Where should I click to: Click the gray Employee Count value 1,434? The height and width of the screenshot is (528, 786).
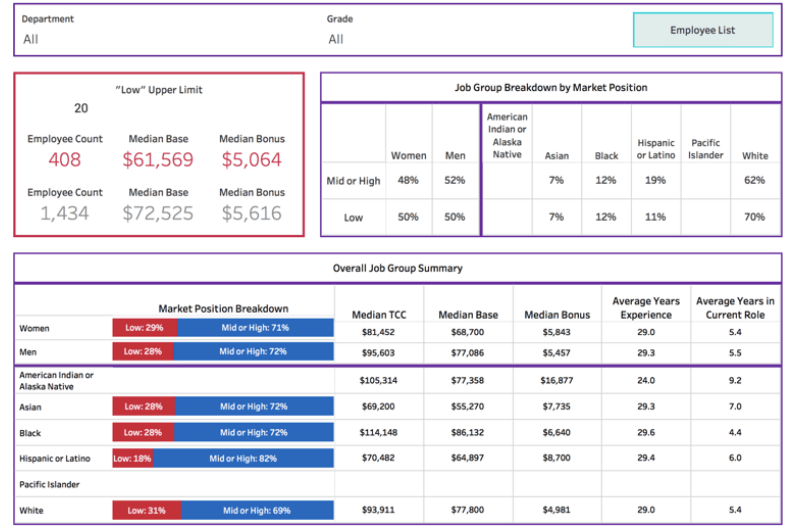coord(65,213)
